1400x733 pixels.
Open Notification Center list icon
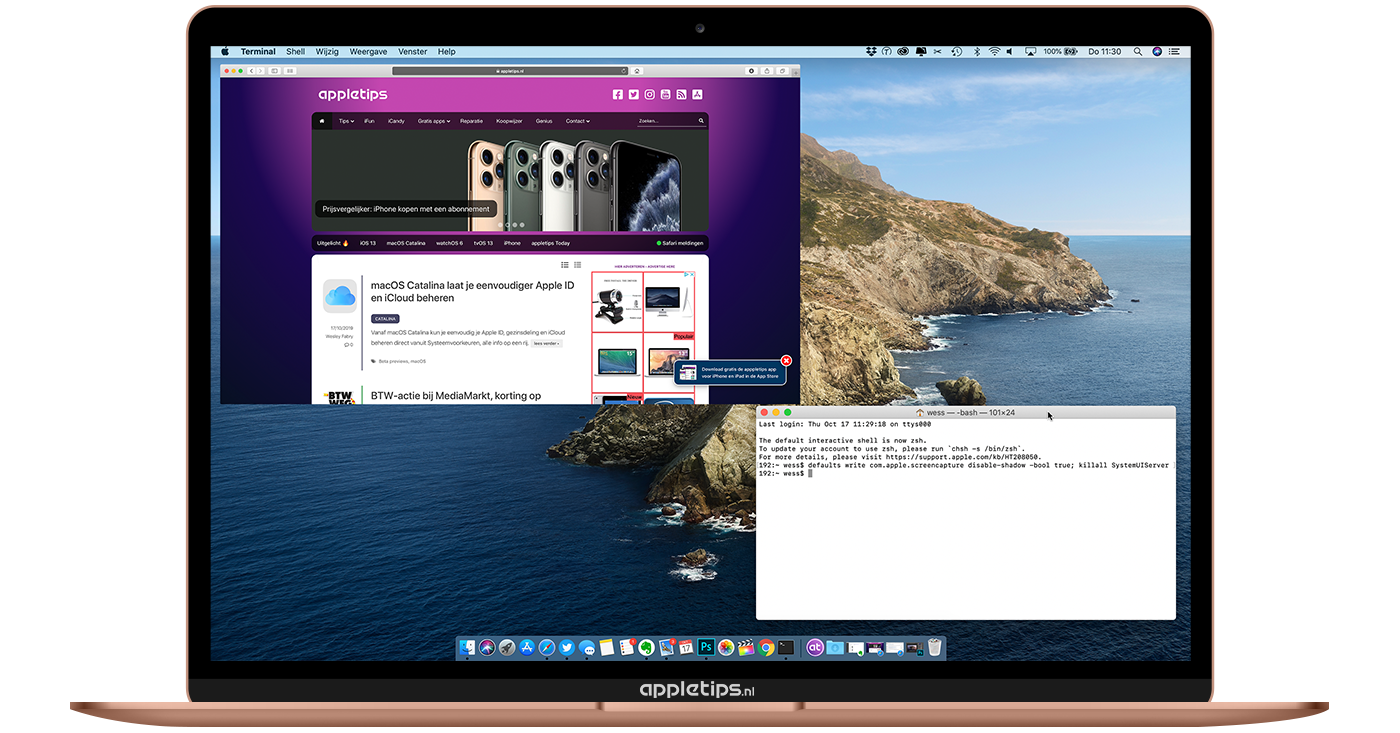[x=1174, y=51]
